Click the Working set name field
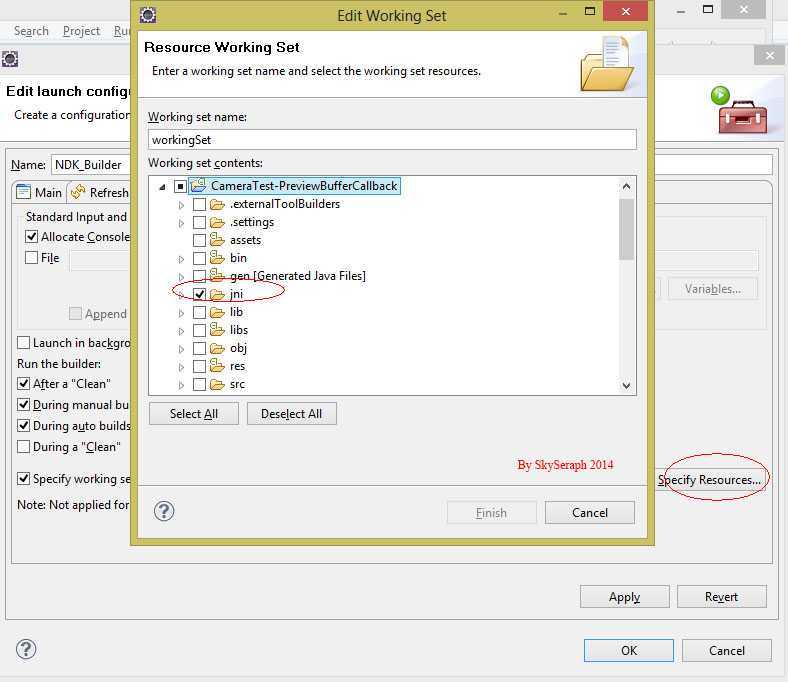788x682 pixels. [x=392, y=140]
